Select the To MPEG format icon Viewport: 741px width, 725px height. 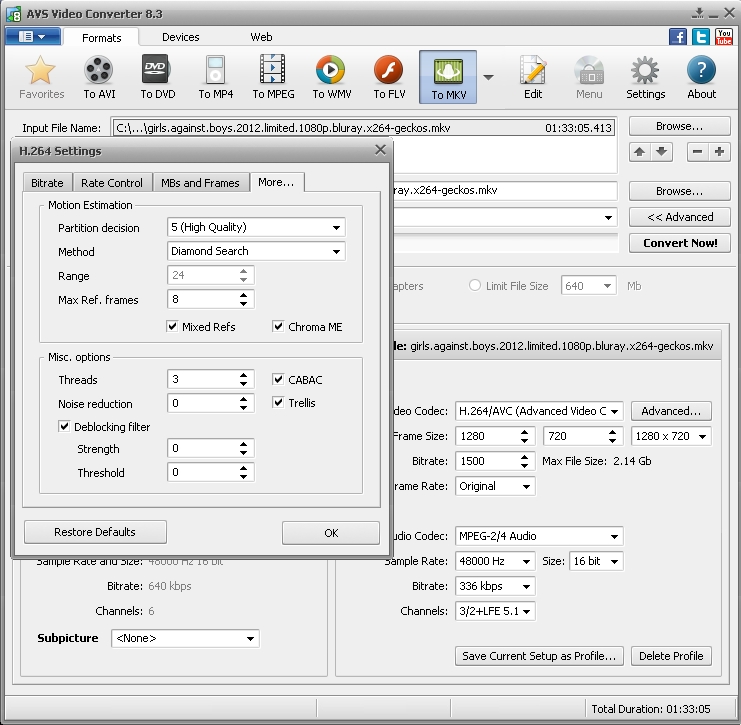[273, 77]
